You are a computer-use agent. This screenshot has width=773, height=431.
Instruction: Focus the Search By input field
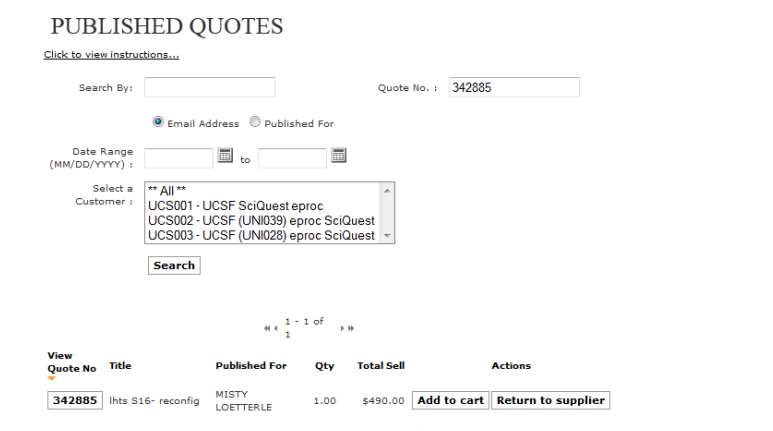(210, 87)
